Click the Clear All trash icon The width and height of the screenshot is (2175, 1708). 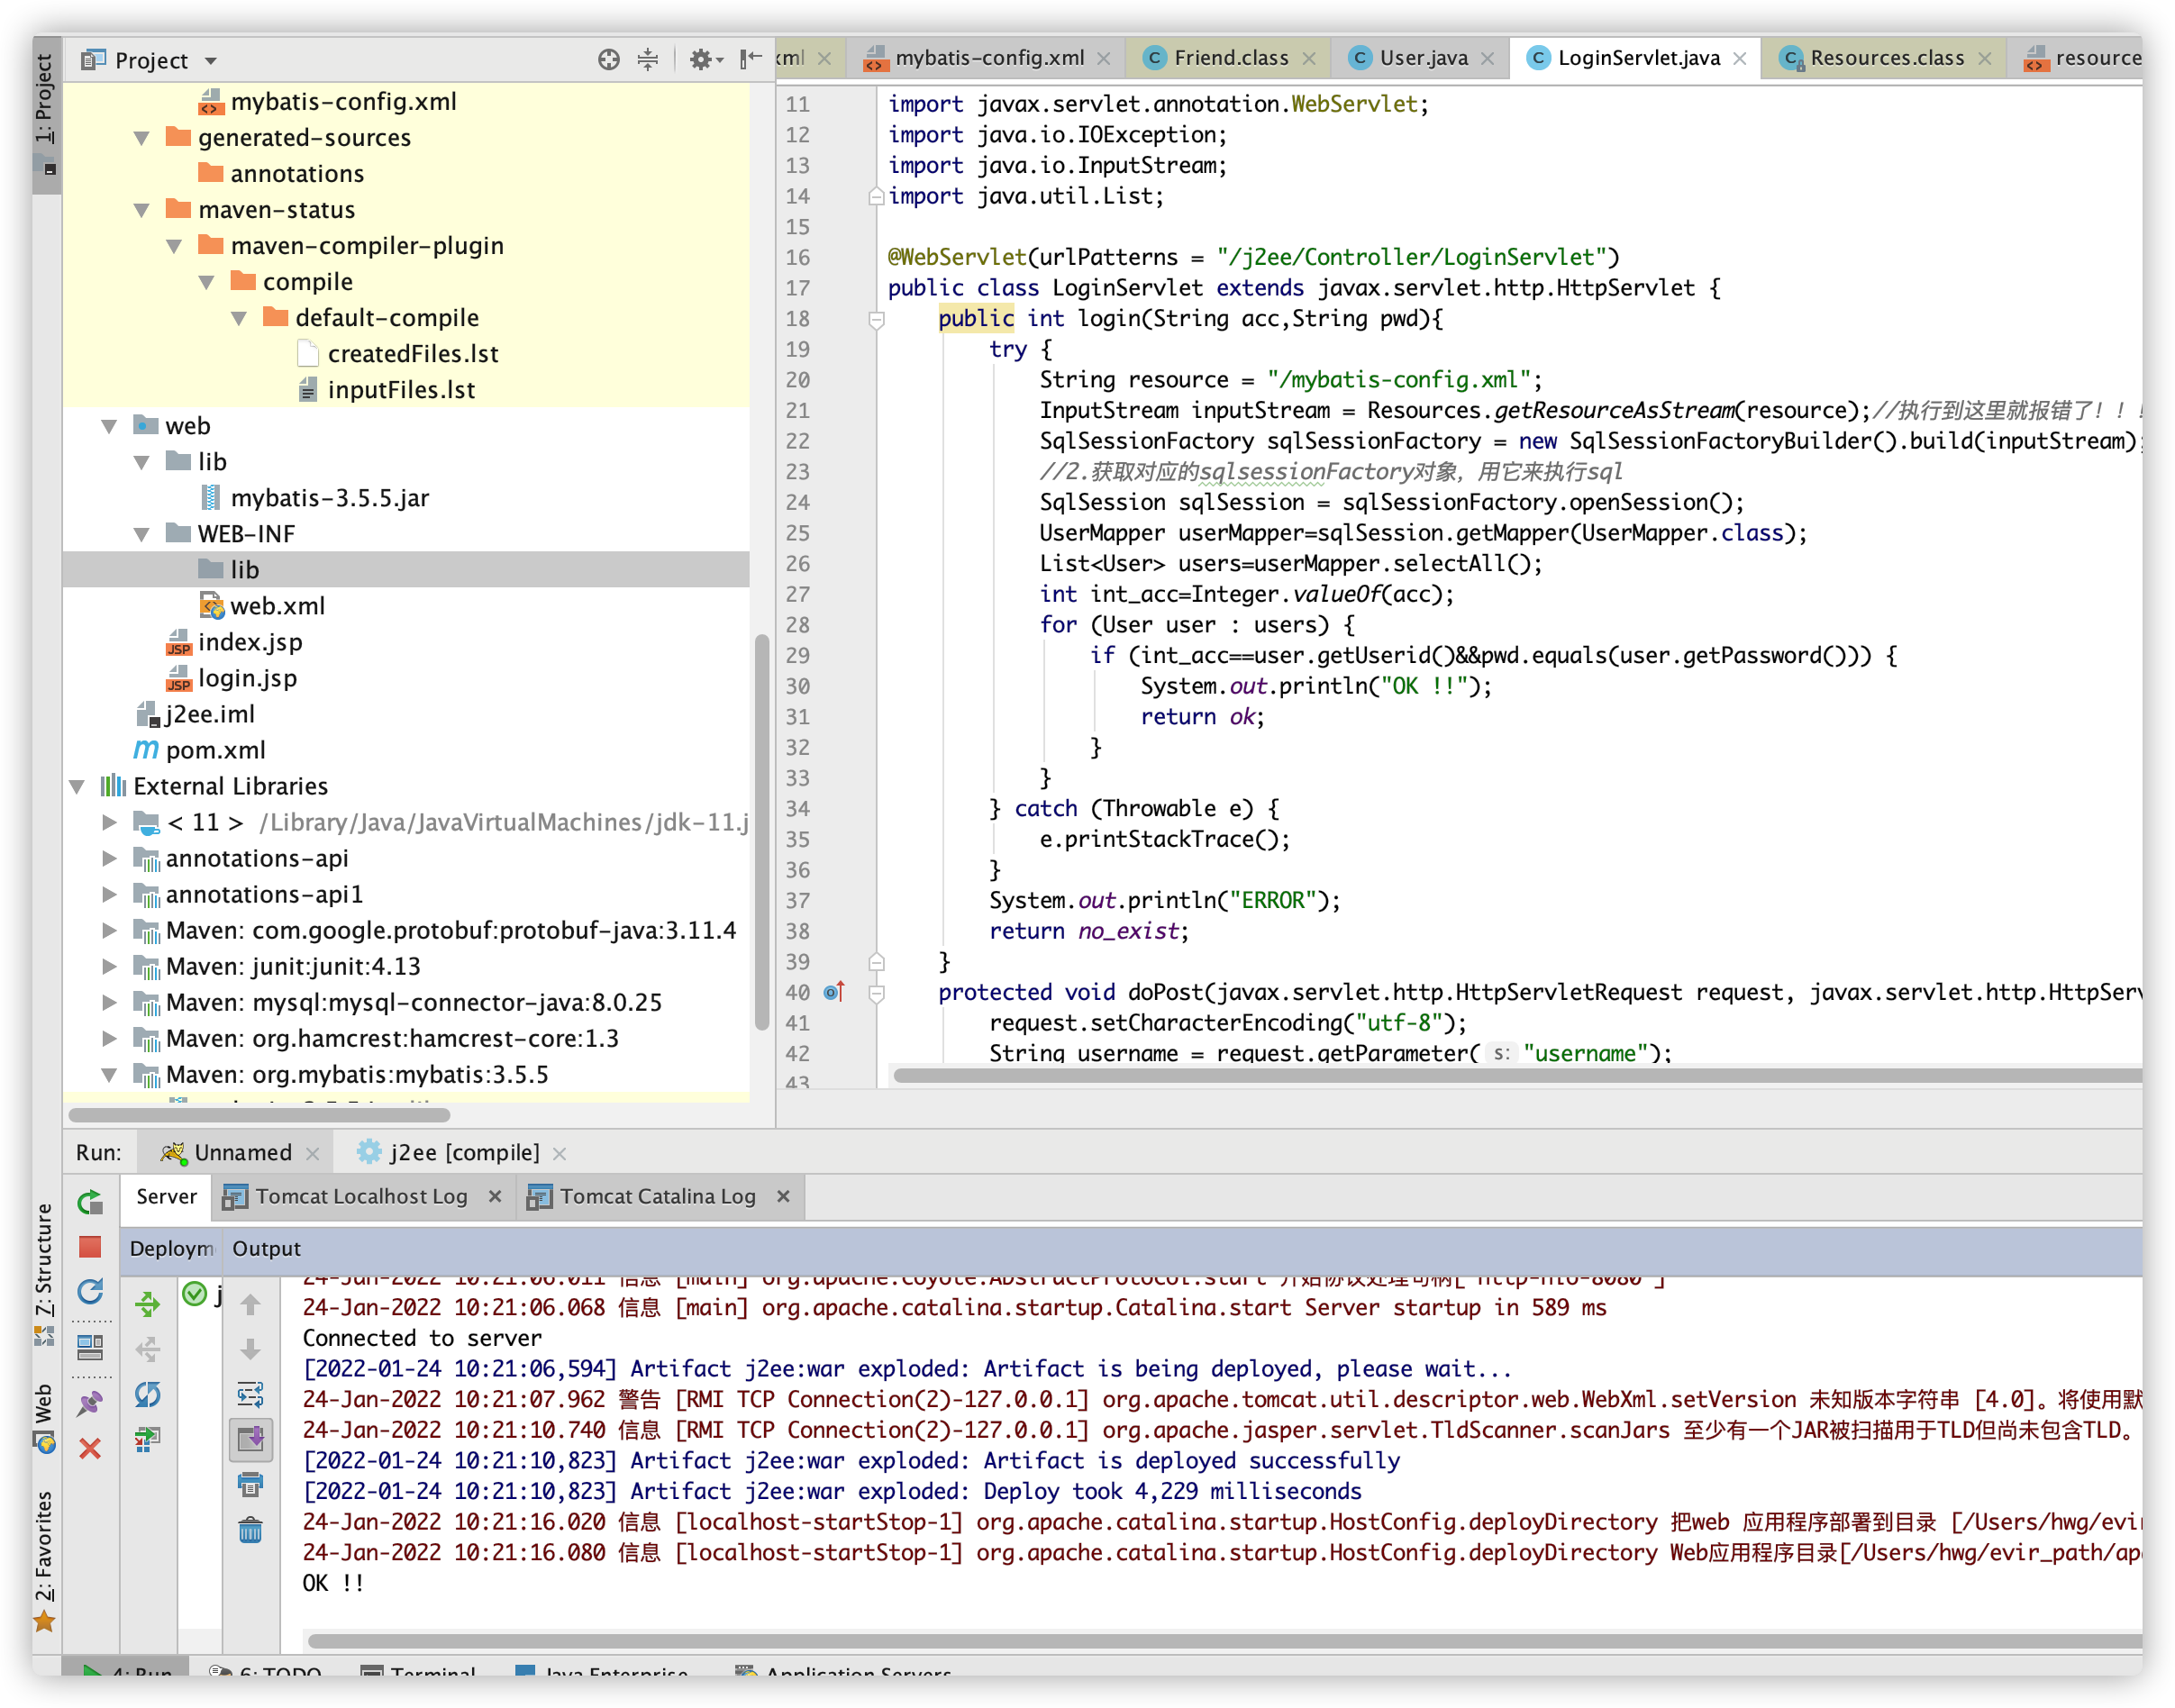pos(250,1530)
